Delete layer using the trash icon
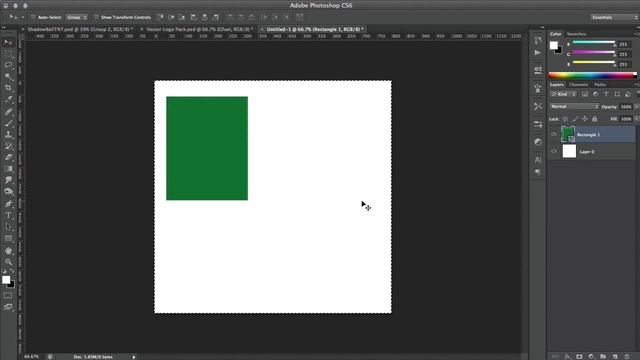640x360 pixels. point(627,356)
